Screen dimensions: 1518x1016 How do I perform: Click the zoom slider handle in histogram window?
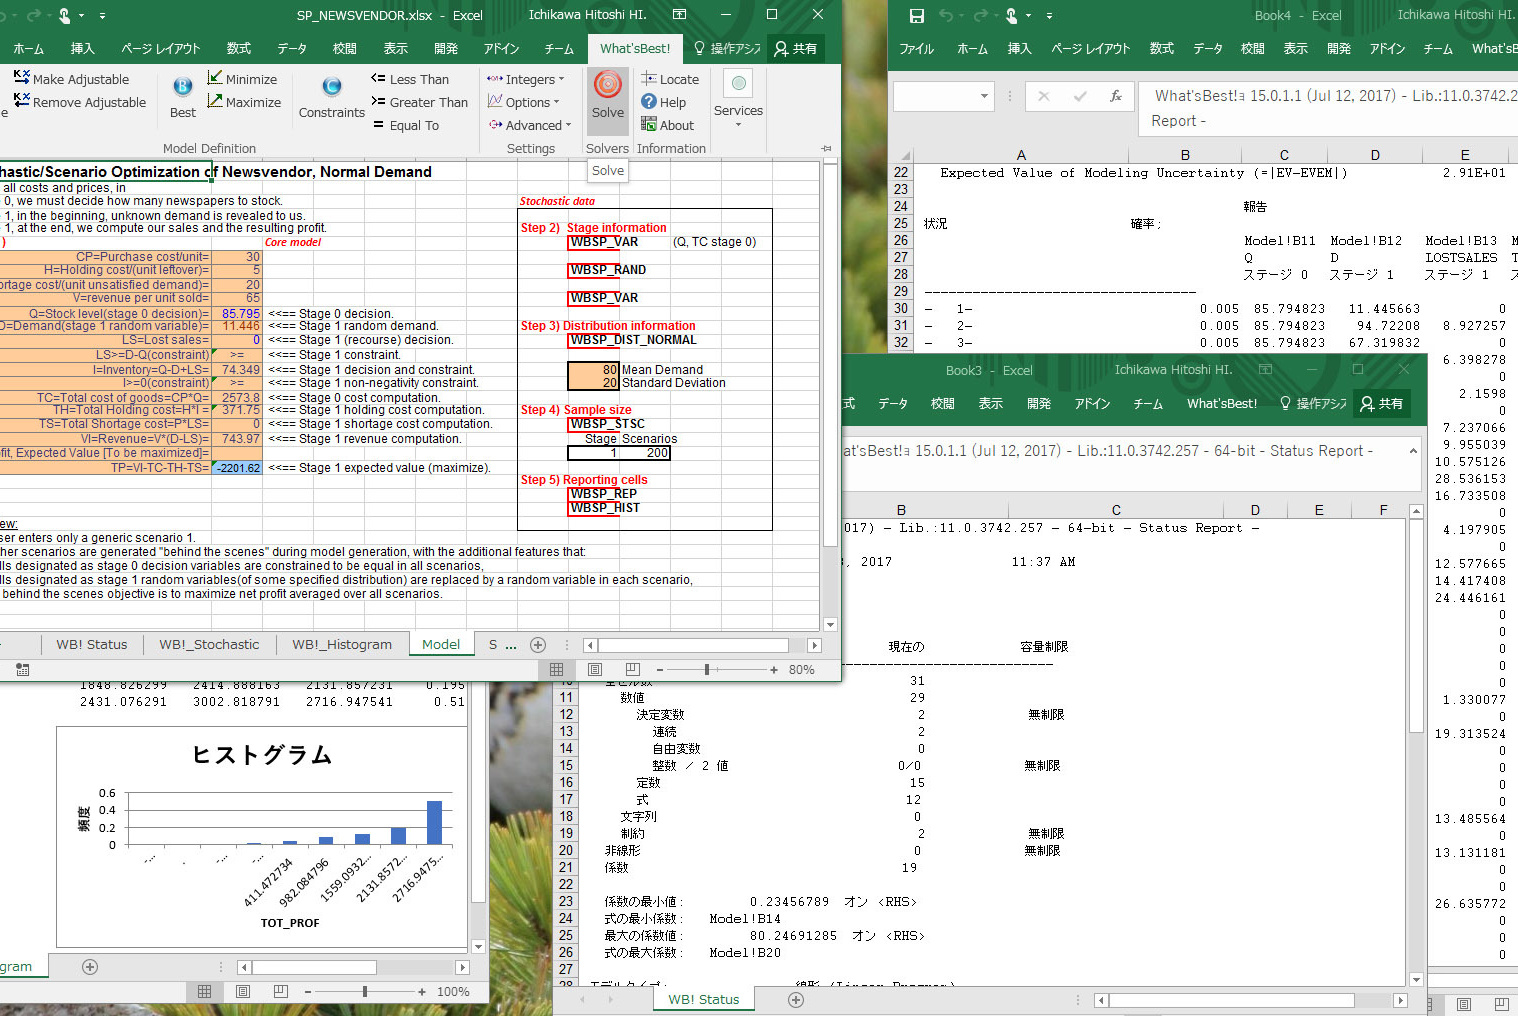365,992
